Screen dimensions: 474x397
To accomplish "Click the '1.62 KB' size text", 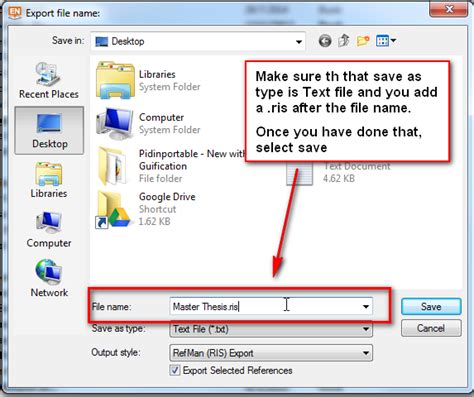I will click(154, 221).
